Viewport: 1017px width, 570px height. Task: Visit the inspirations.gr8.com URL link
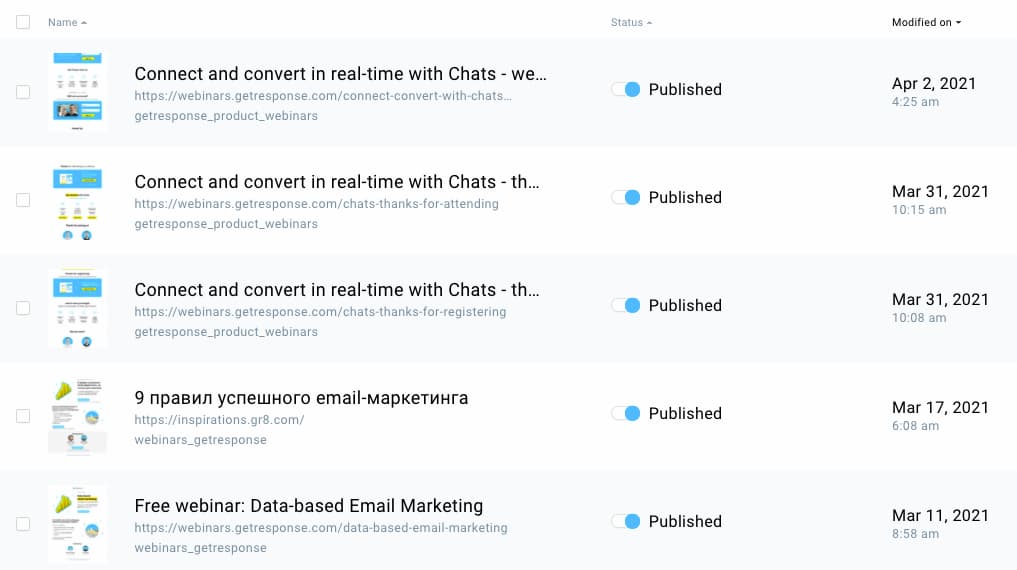pos(219,420)
